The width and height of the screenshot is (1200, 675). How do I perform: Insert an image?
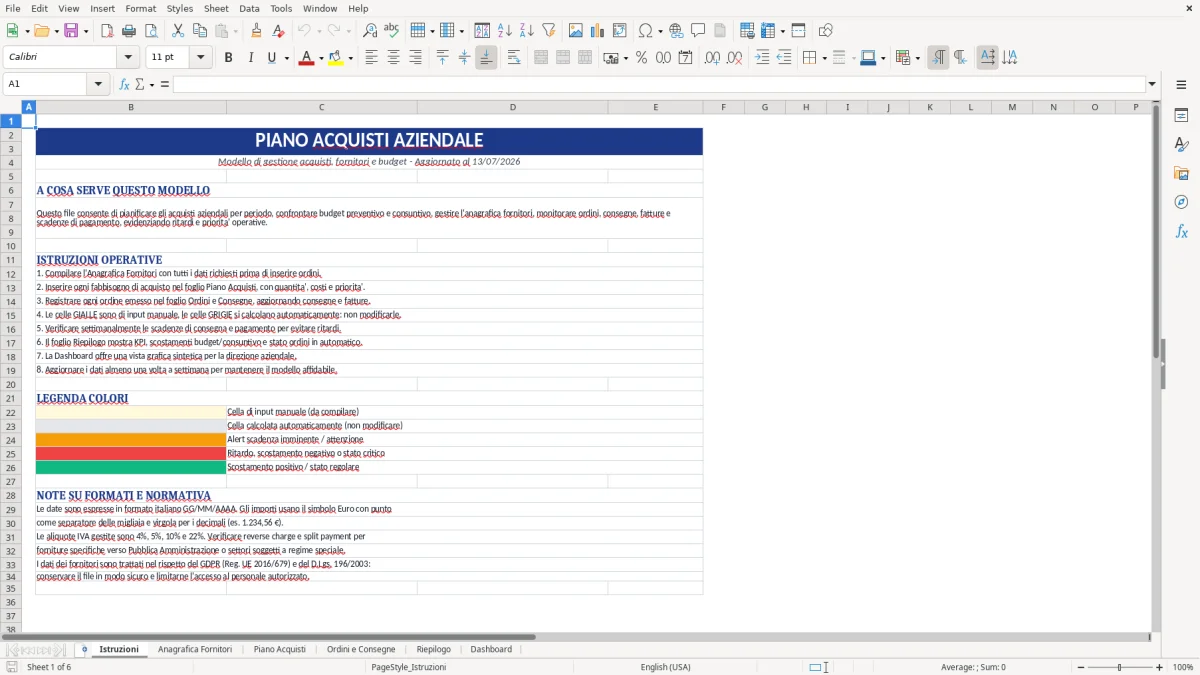click(x=576, y=31)
